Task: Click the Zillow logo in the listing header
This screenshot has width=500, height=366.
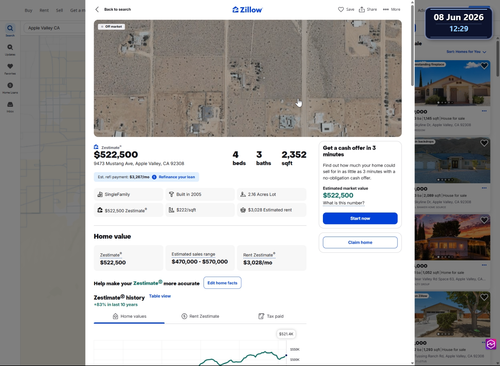Action: (247, 10)
